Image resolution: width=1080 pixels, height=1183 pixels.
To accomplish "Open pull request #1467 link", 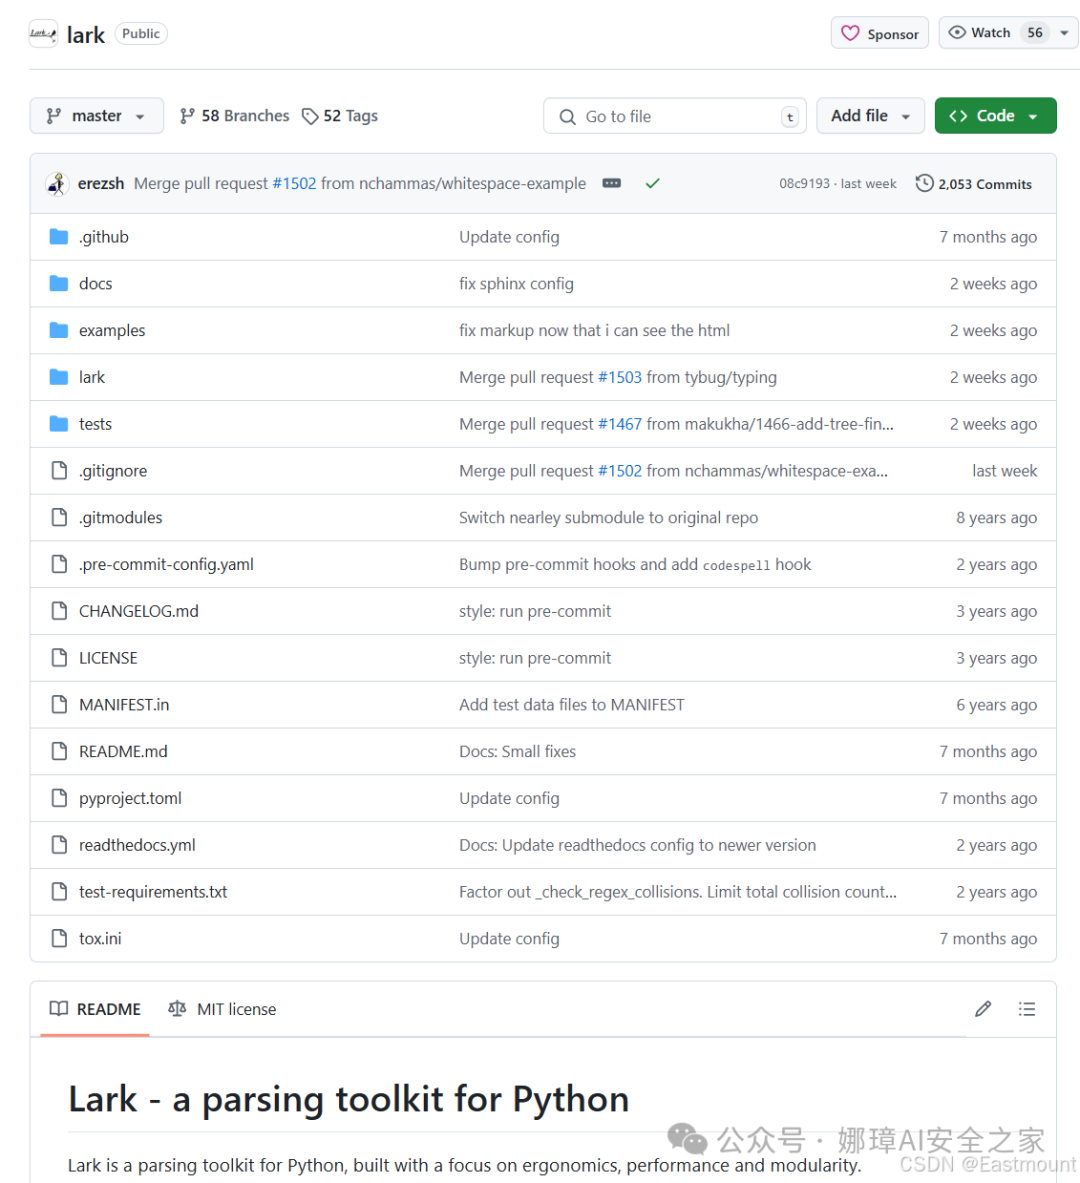I will pyautogui.click(x=620, y=424).
